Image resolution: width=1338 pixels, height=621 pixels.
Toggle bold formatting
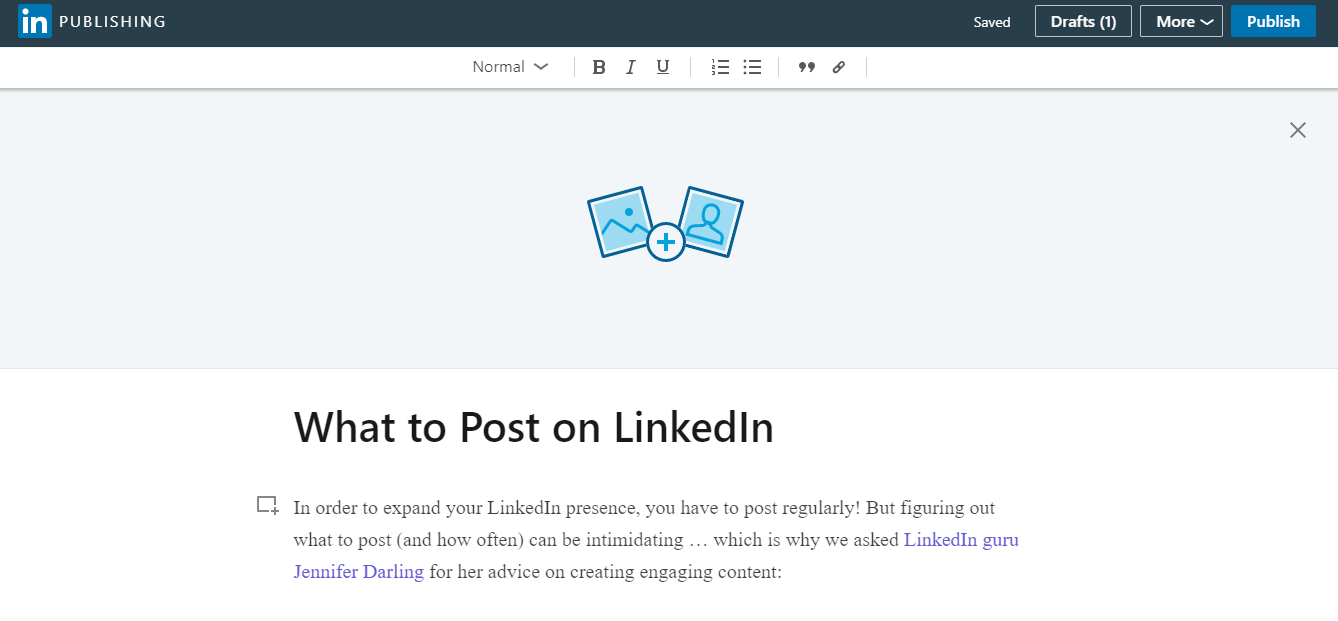coord(599,67)
